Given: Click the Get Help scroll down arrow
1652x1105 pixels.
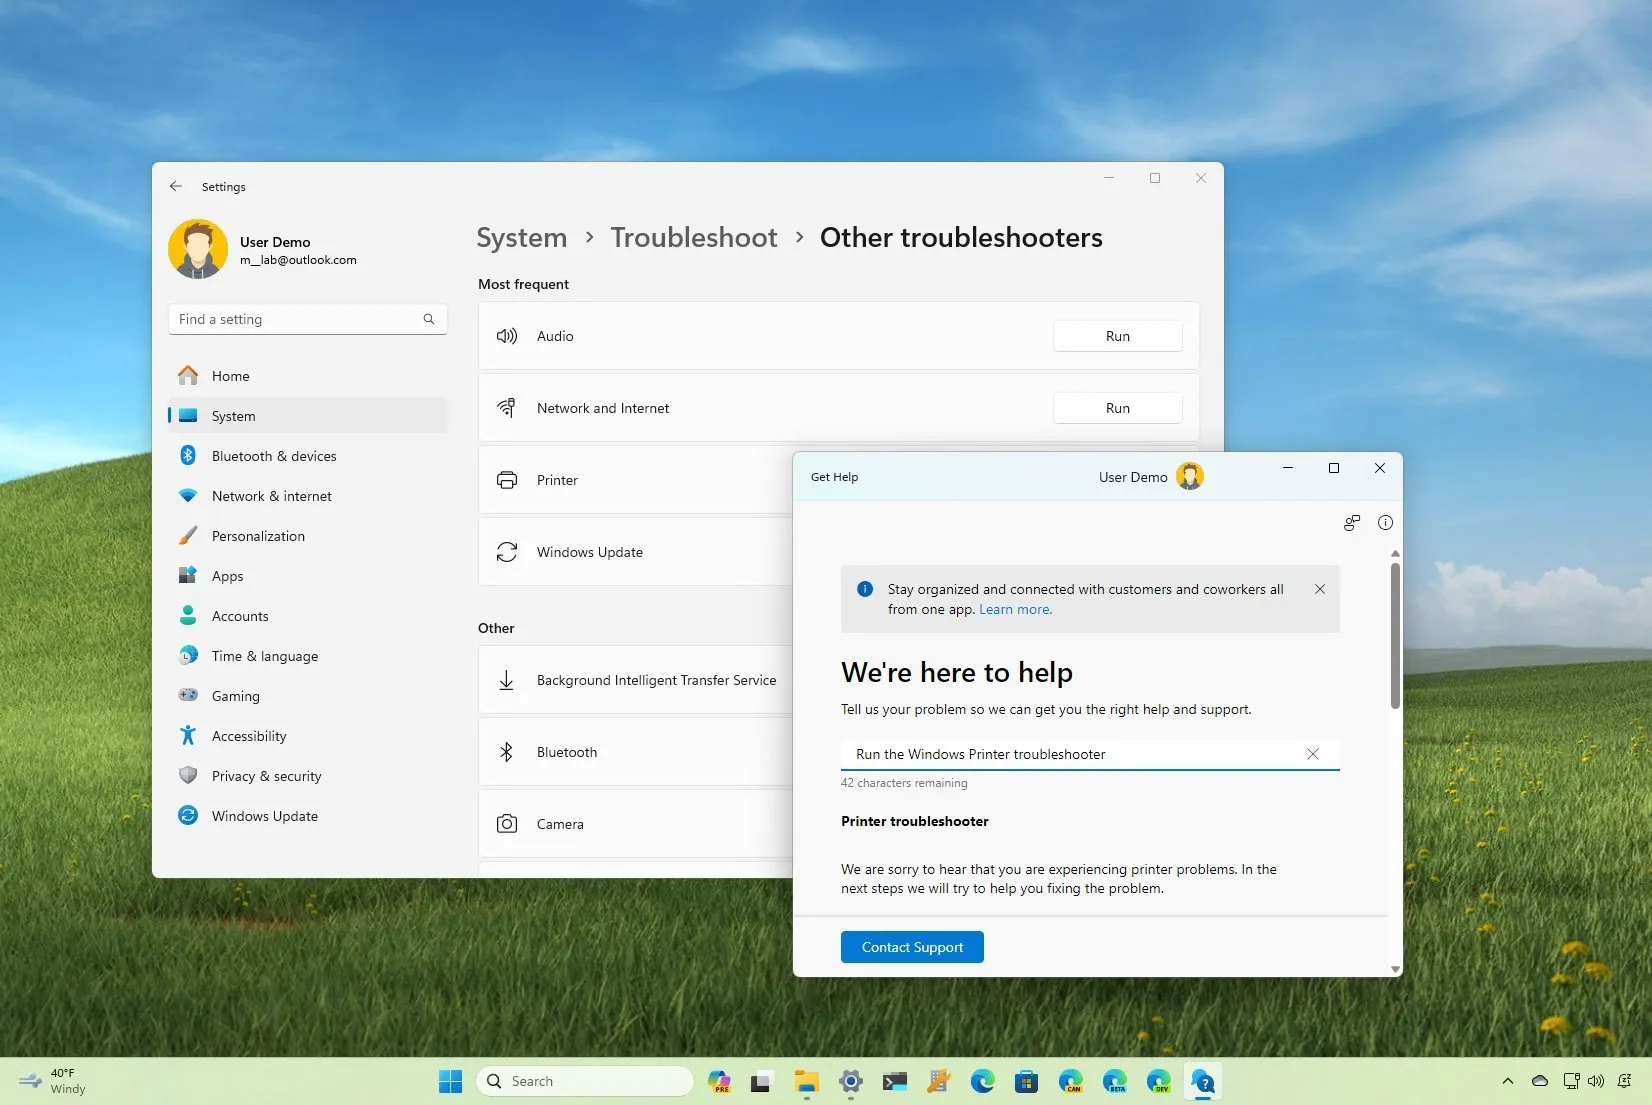Looking at the screenshot, I should point(1395,969).
